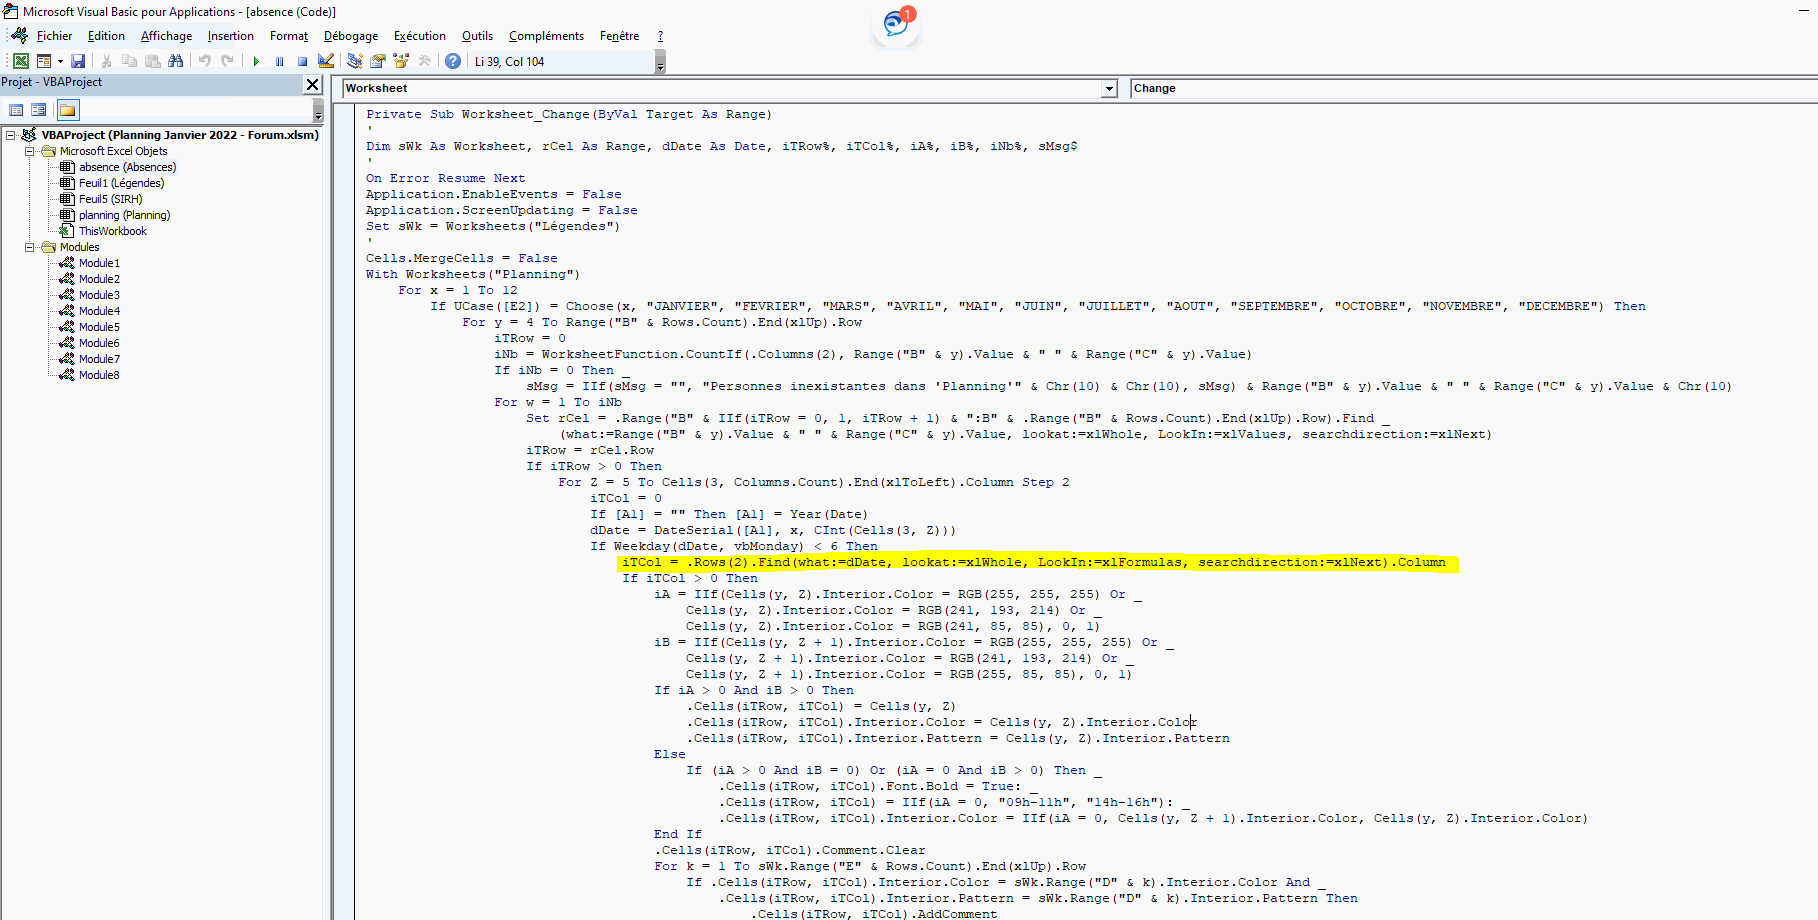Stop execution with the Reset square icon
The height and width of the screenshot is (920, 1818).
[x=302, y=61]
